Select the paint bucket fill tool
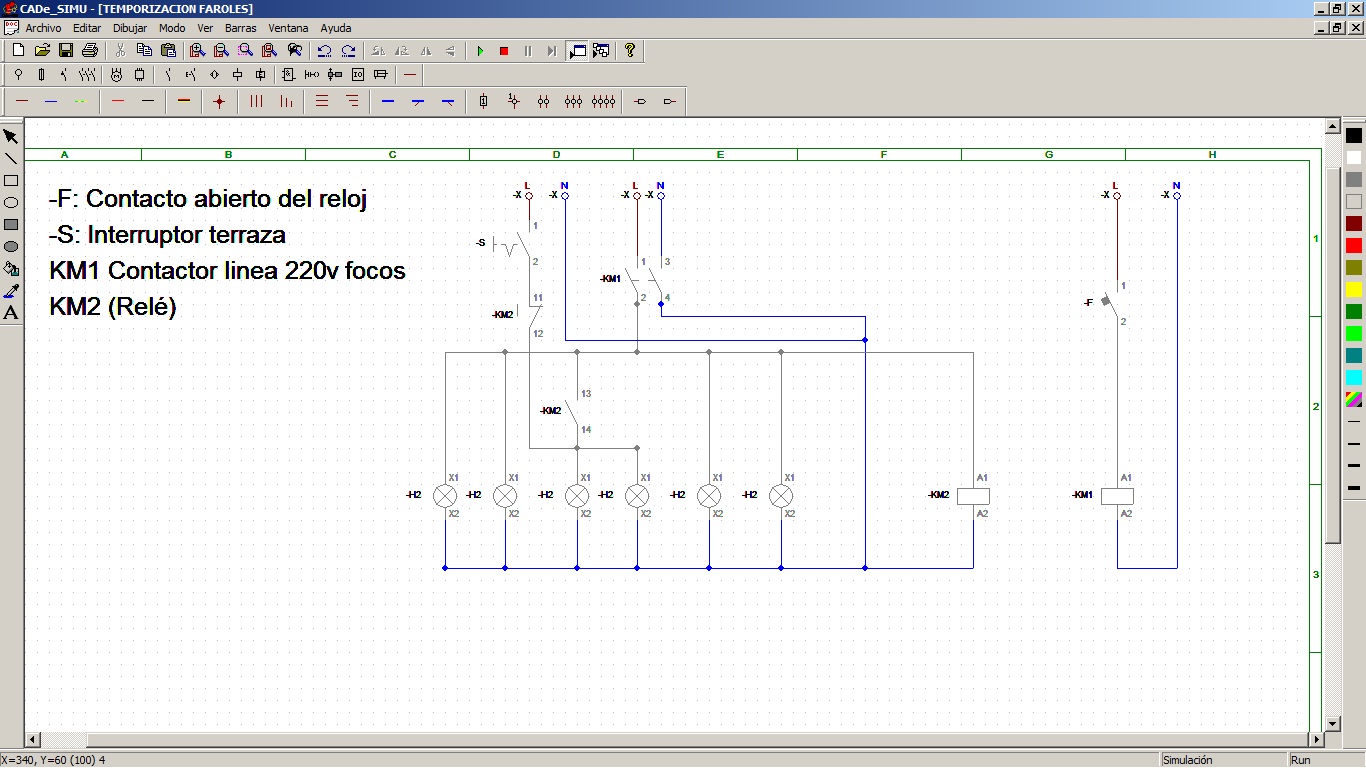 click(11, 269)
